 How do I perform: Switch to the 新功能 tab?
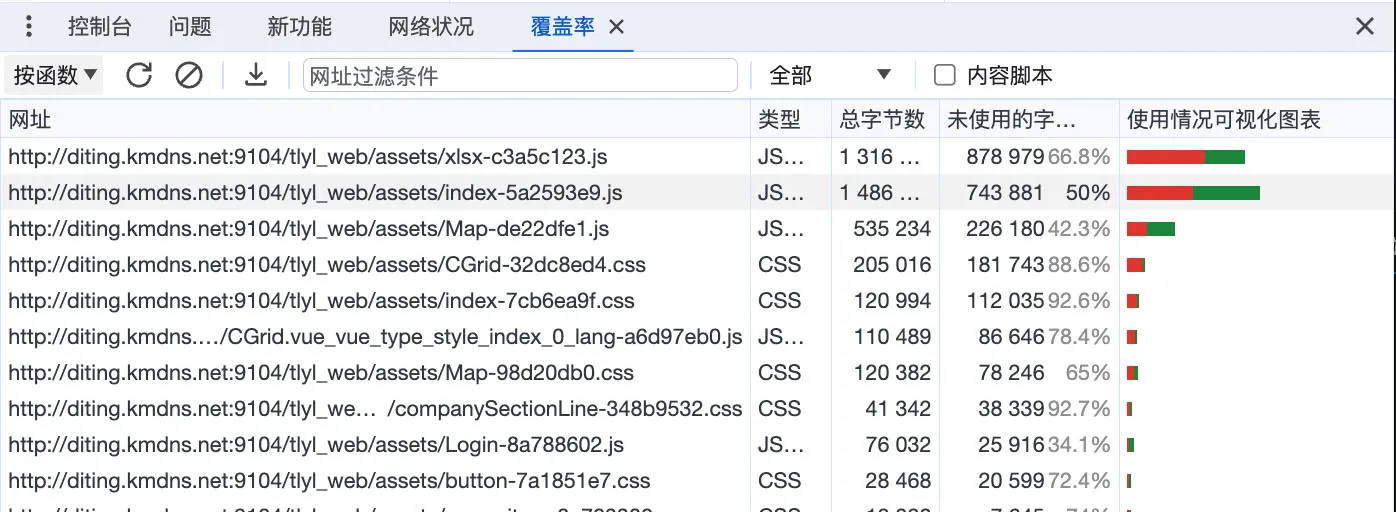pyautogui.click(x=299, y=27)
